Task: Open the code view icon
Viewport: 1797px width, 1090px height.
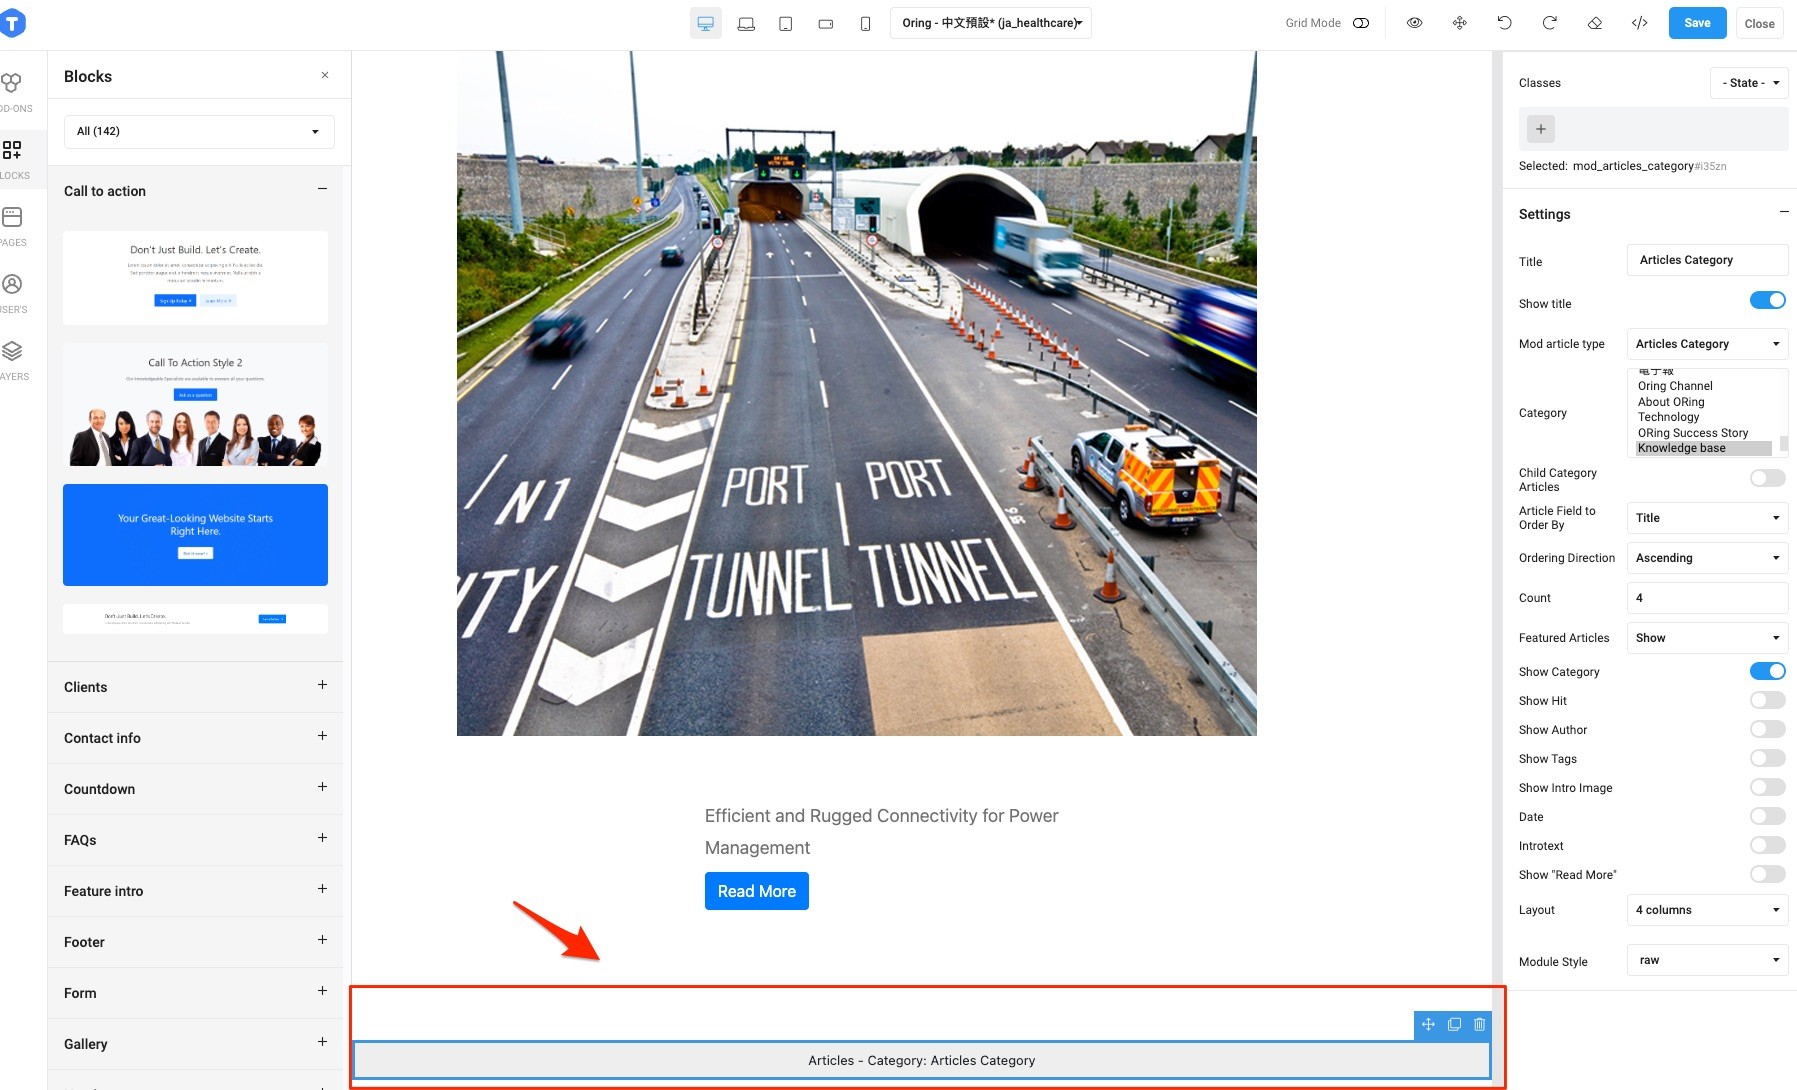Action: click(1640, 23)
